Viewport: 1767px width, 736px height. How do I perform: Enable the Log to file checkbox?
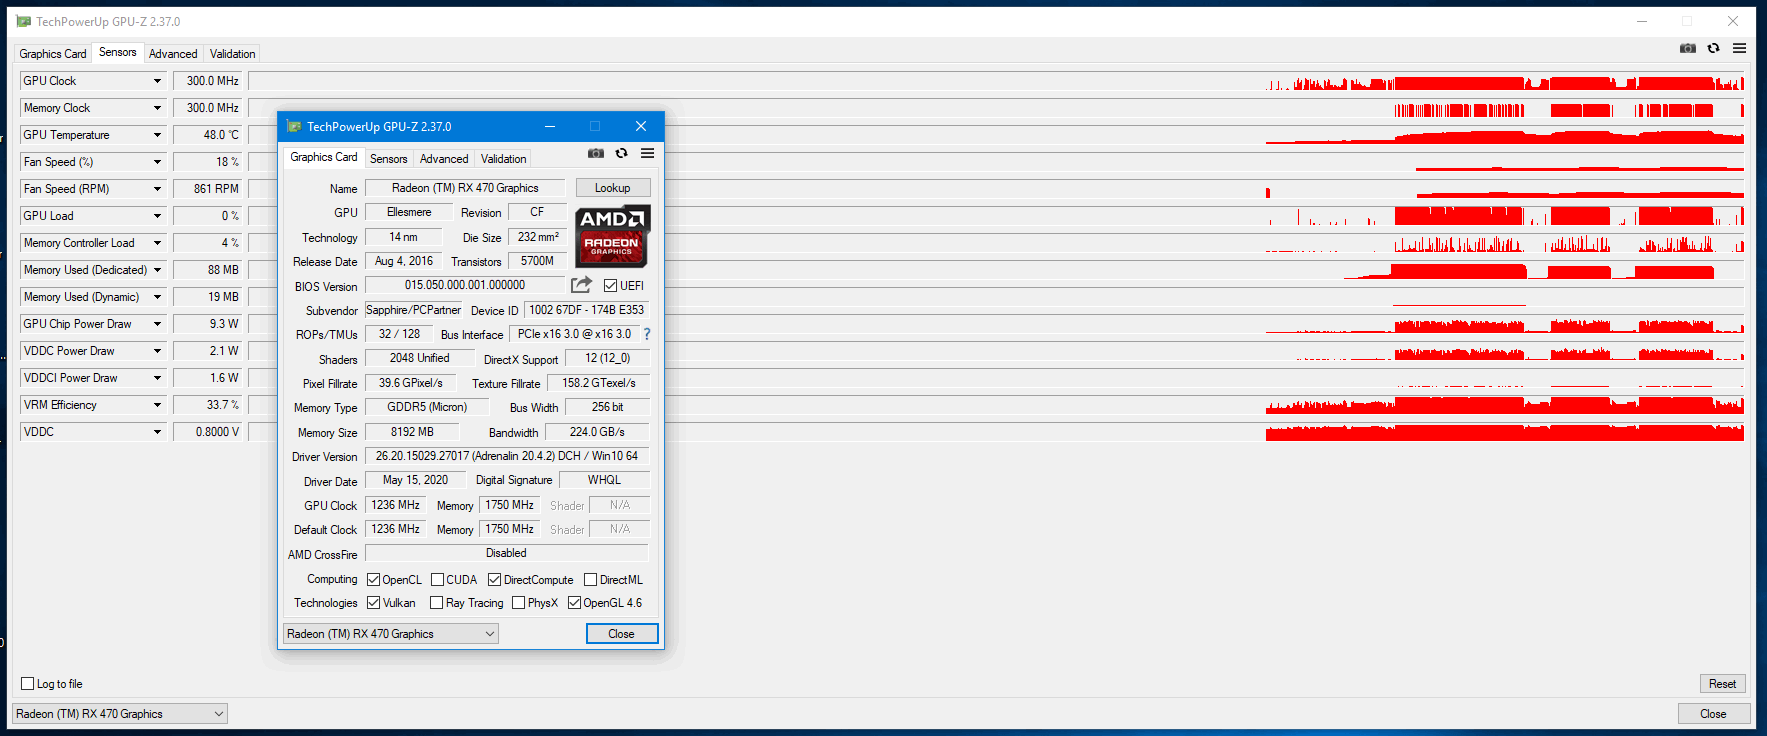(28, 684)
